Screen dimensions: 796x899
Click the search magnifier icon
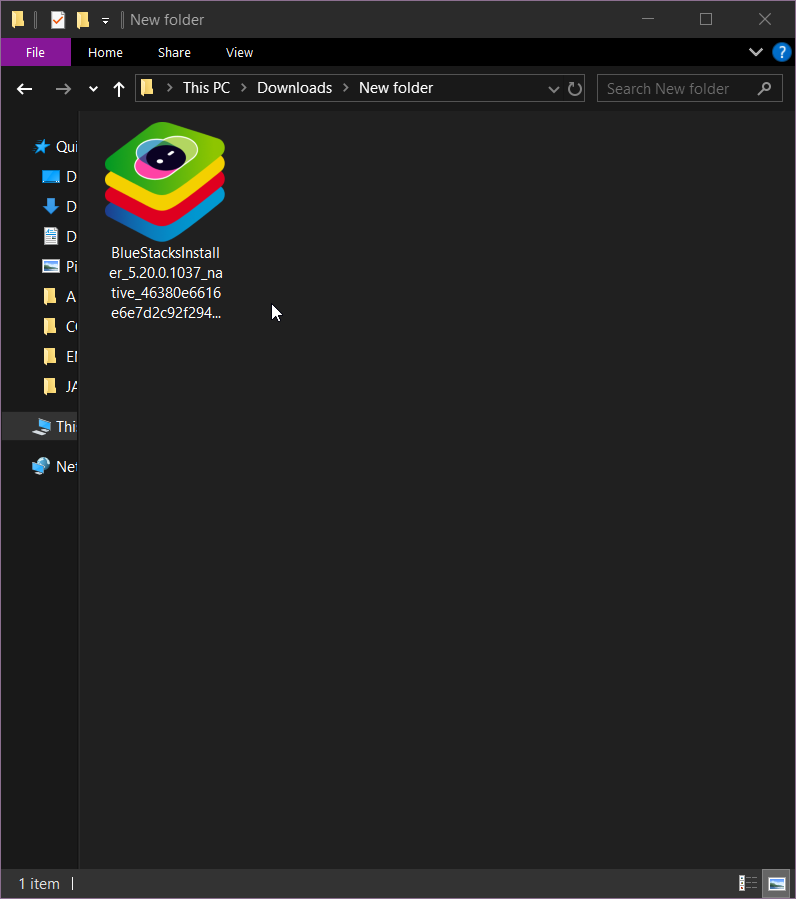(x=764, y=88)
